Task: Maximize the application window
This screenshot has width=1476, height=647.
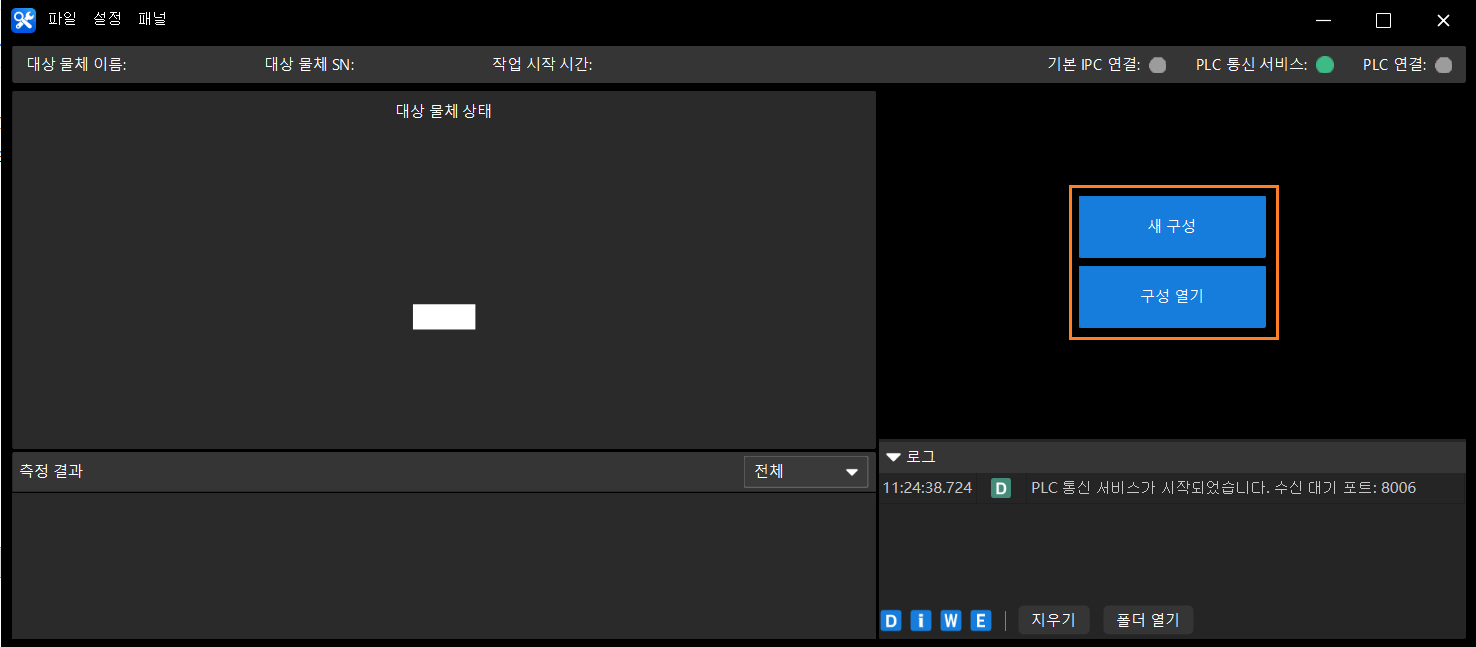Action: [x=1384, y=20]
